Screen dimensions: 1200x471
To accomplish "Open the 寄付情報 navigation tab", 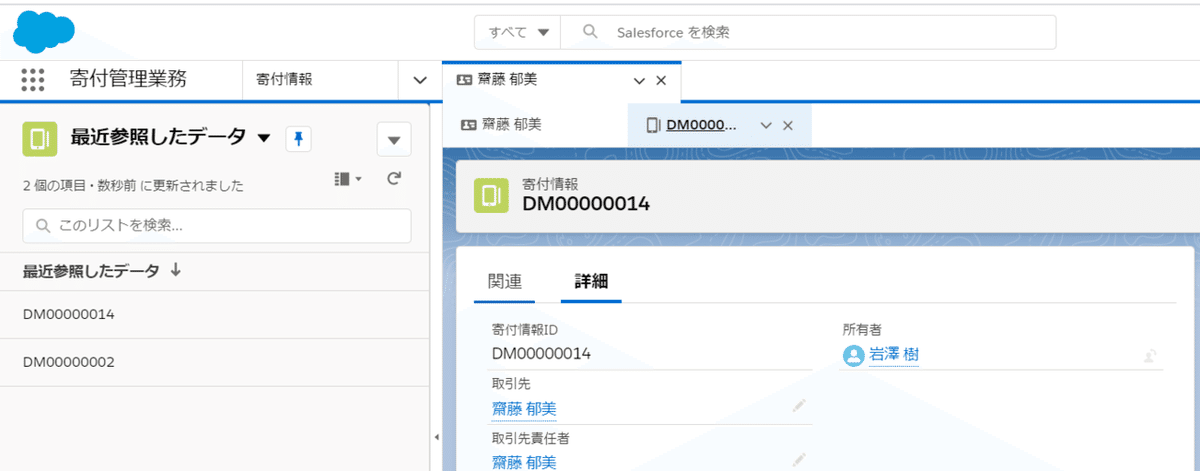I will (284, 79).
